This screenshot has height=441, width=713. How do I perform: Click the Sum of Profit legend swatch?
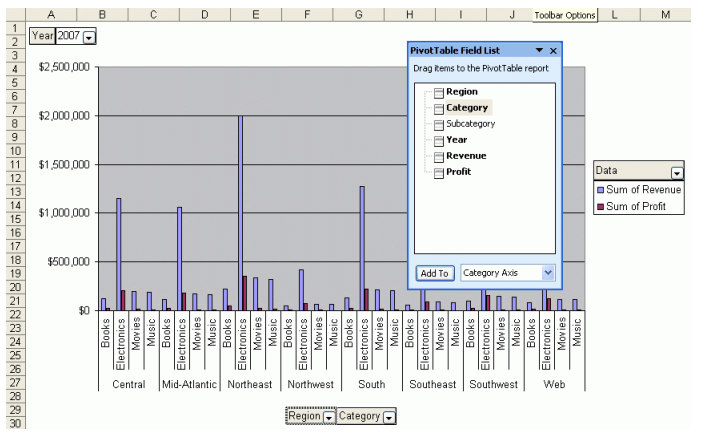(600, 206)
